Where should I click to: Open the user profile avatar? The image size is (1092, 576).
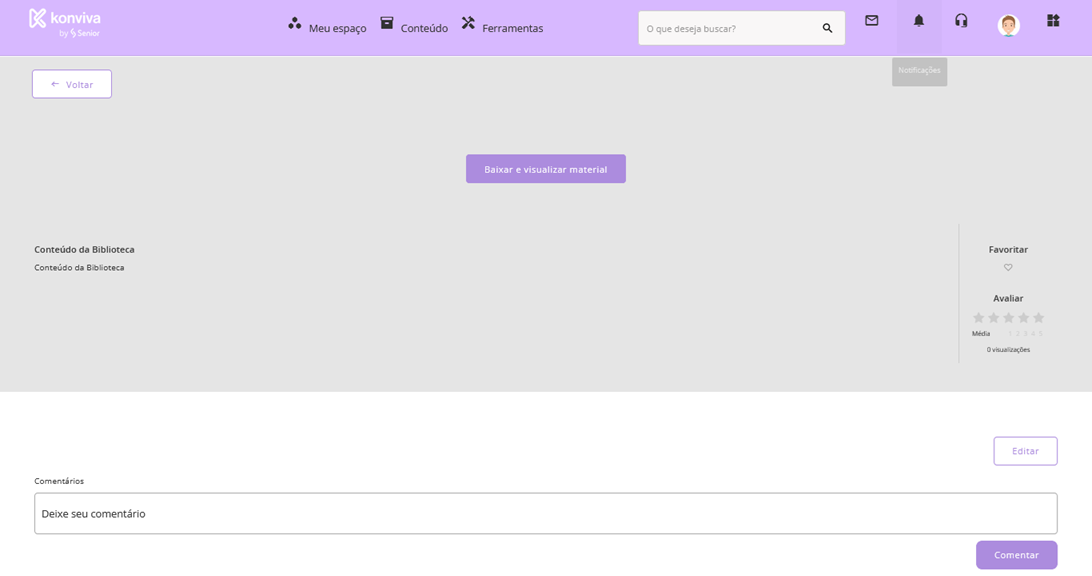pyautogui.click(x=1008, y=25)
